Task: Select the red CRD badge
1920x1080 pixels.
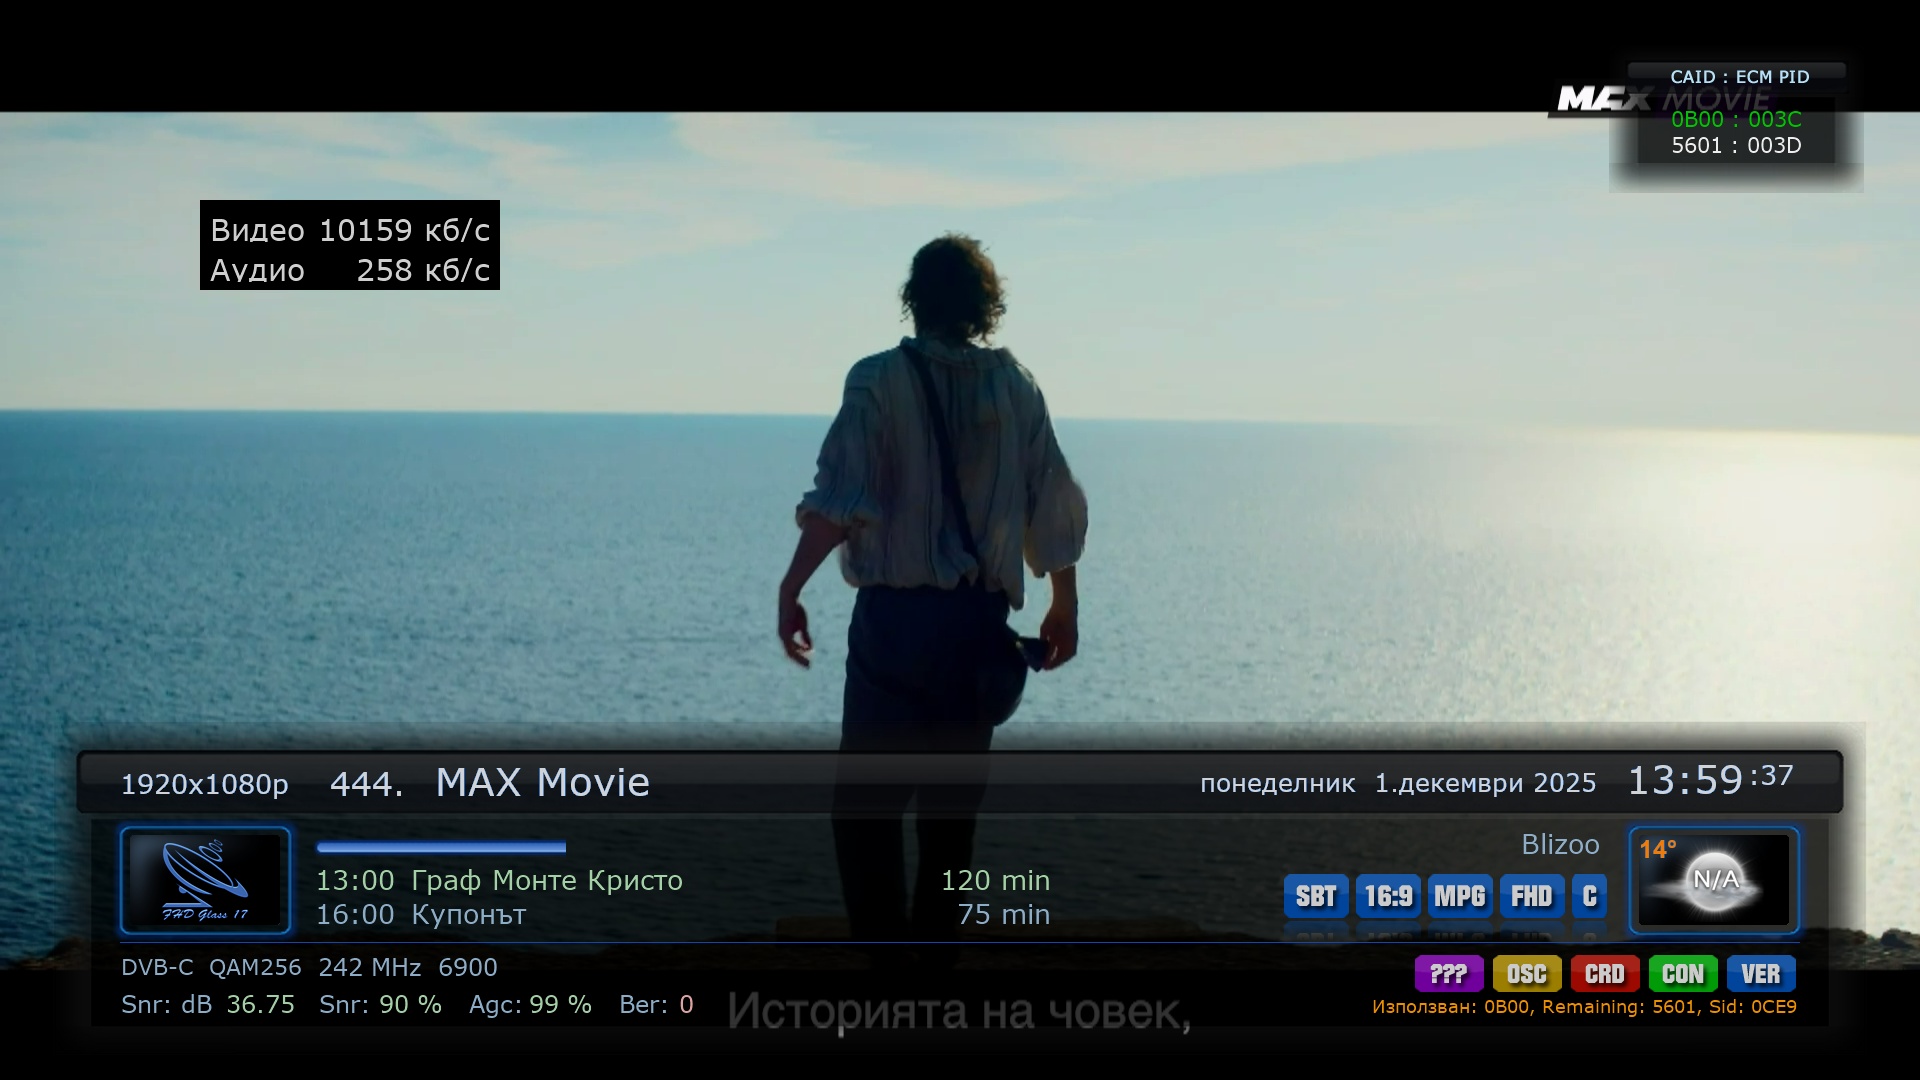Action: [x=1605, y=974]
